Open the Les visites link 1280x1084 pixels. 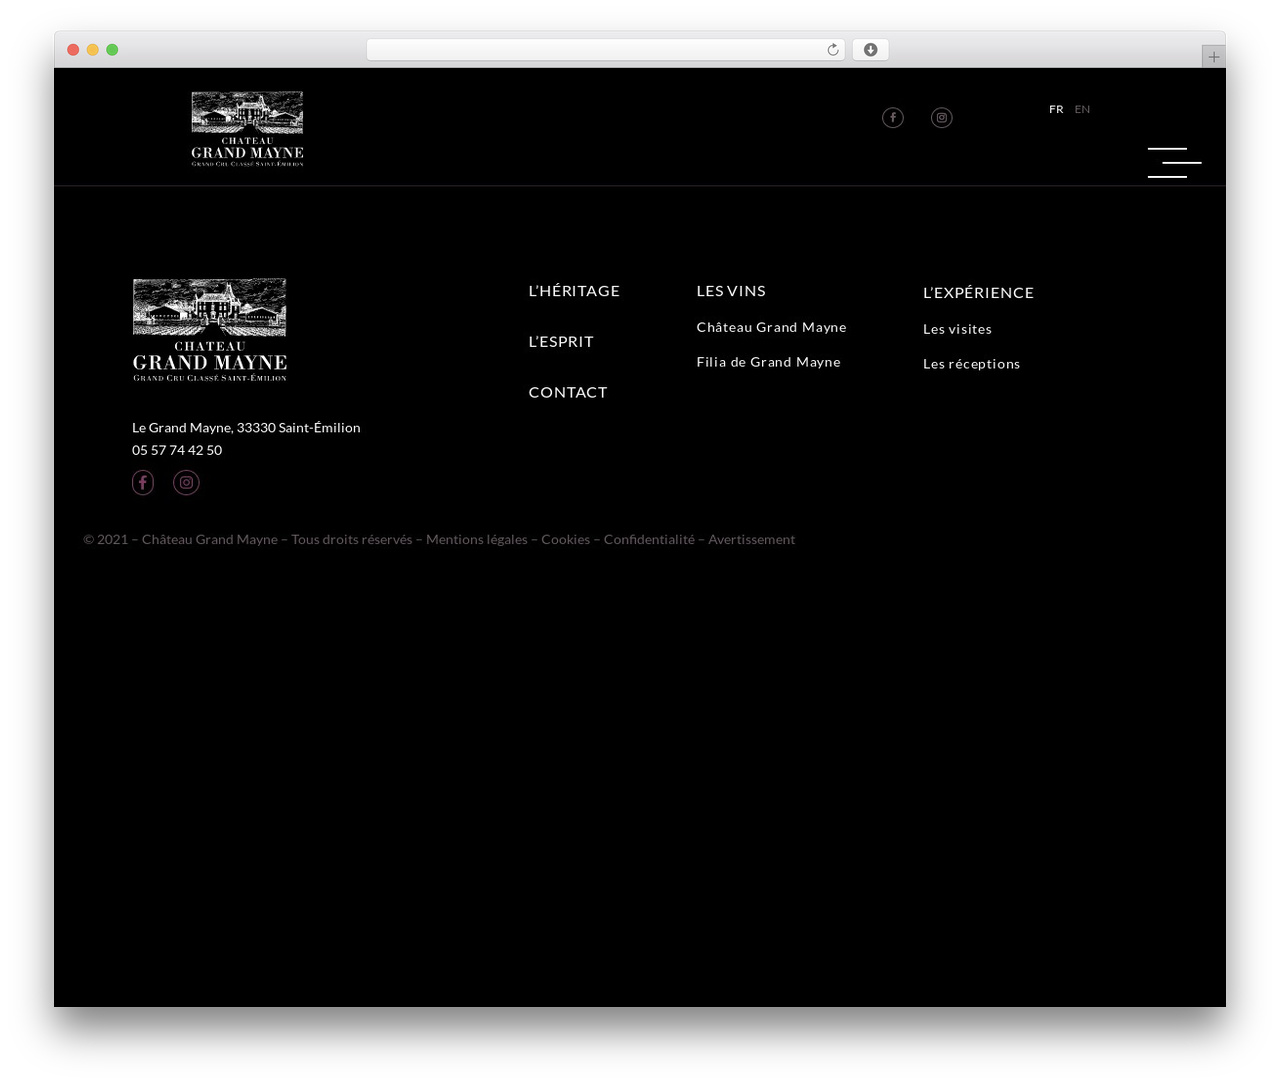tap(957, 329)
